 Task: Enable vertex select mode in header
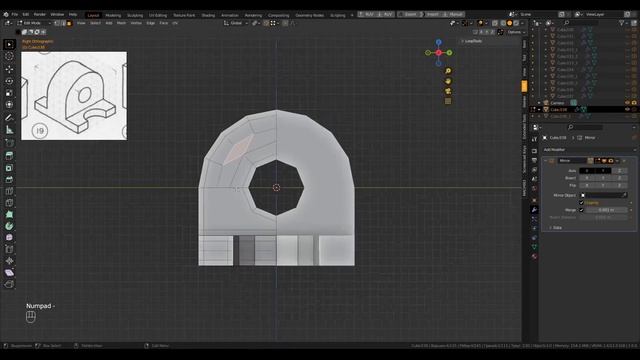pyautogui.click(x=57, y=23)
